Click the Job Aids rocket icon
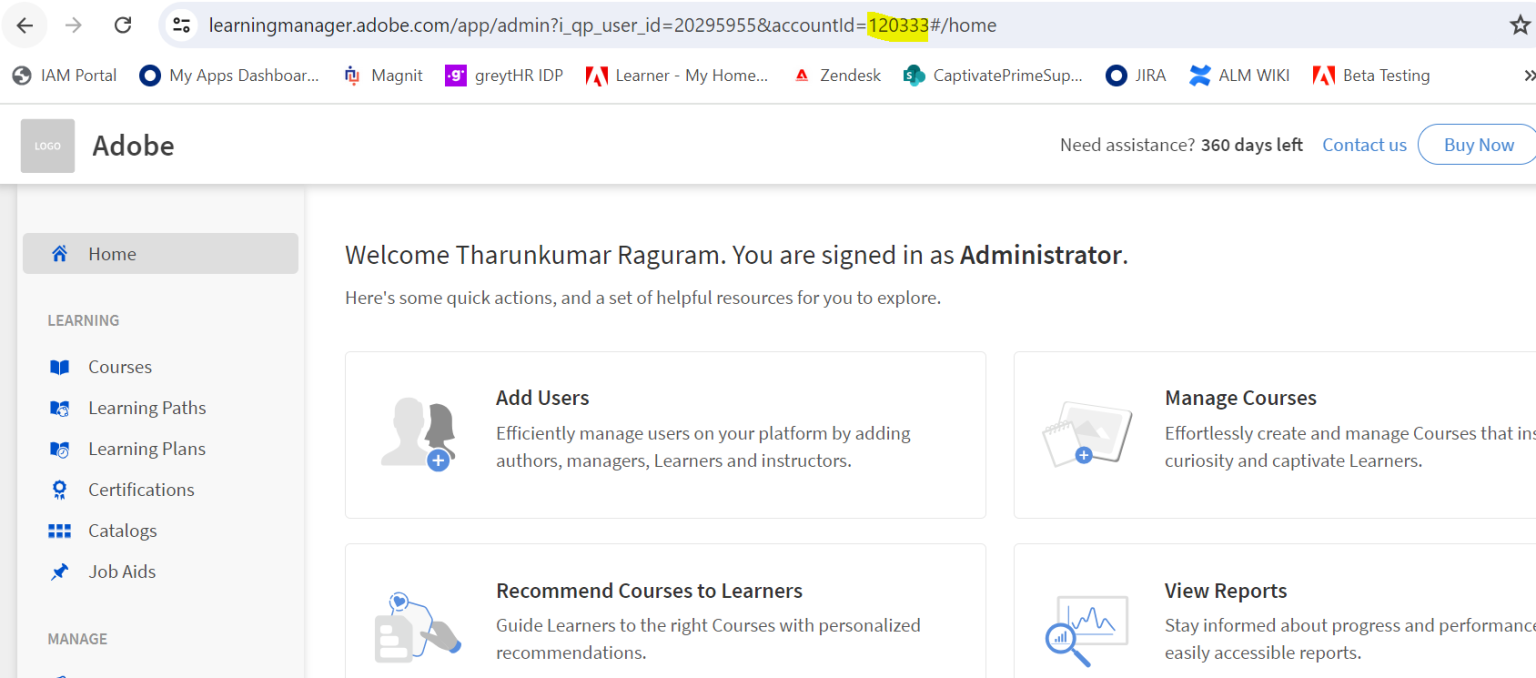The height and width of the screenshot is (678, 1536). click(x=60, y=571)
